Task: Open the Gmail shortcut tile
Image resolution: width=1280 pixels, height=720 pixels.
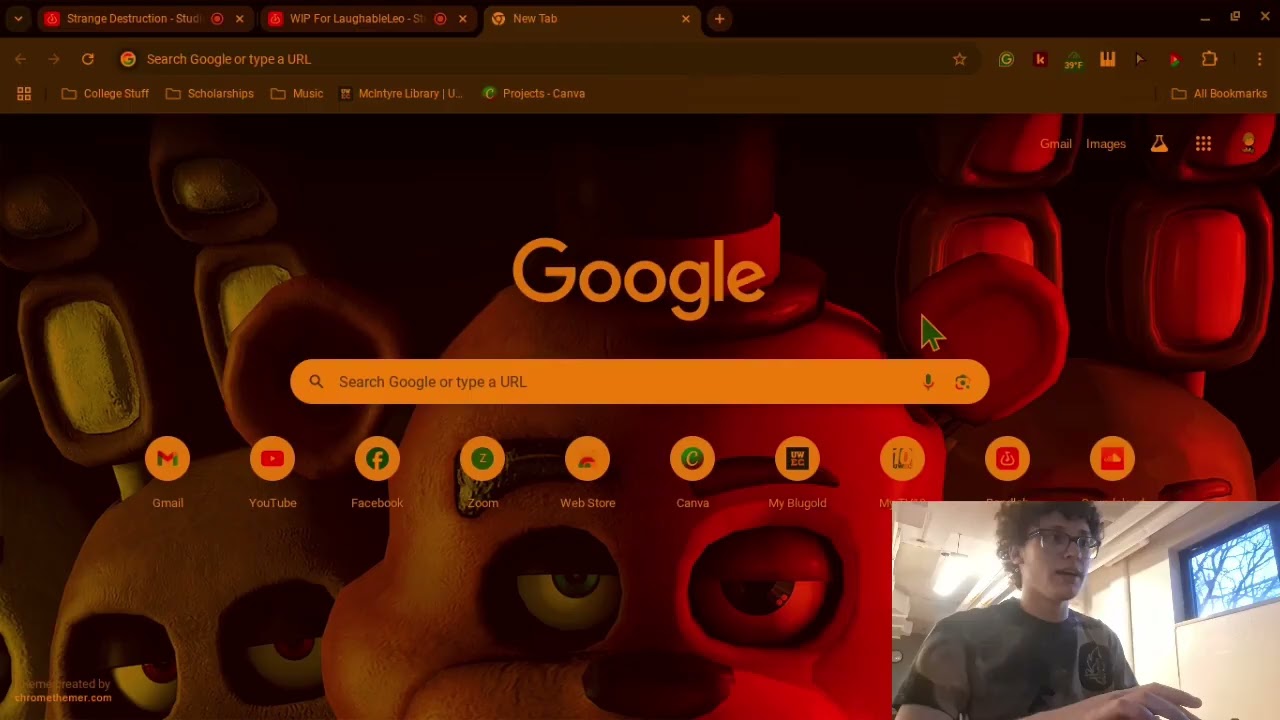Action: 167,474
